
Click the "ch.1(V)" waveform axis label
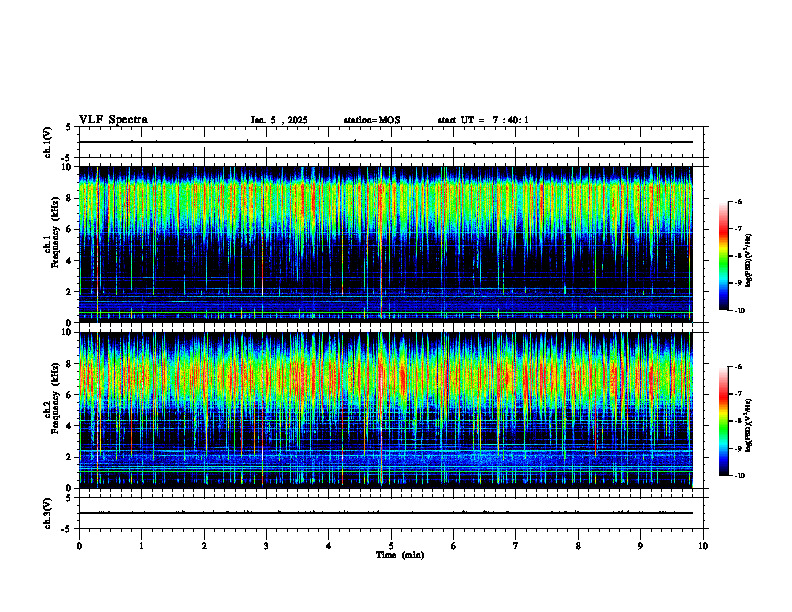pos(47,142)
